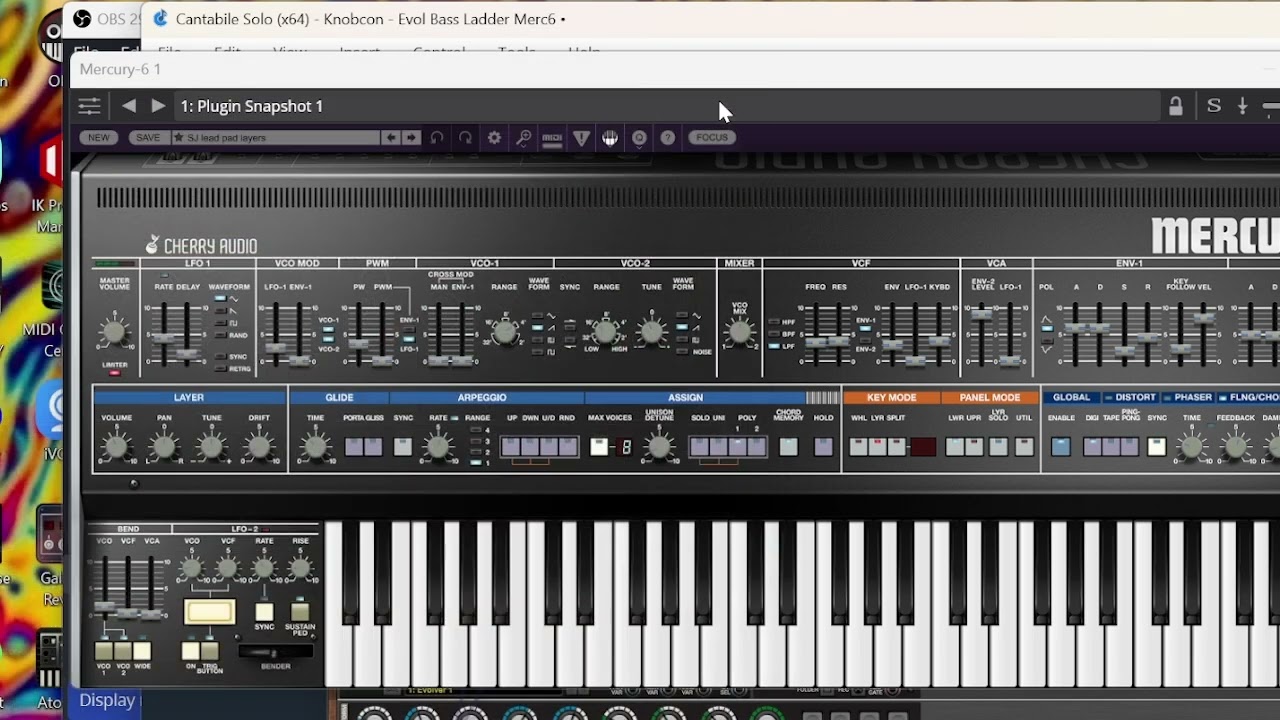This screenshot has height=720, width=1280.
Task: Enable SOLO assign mode
Action: point(699,447)
